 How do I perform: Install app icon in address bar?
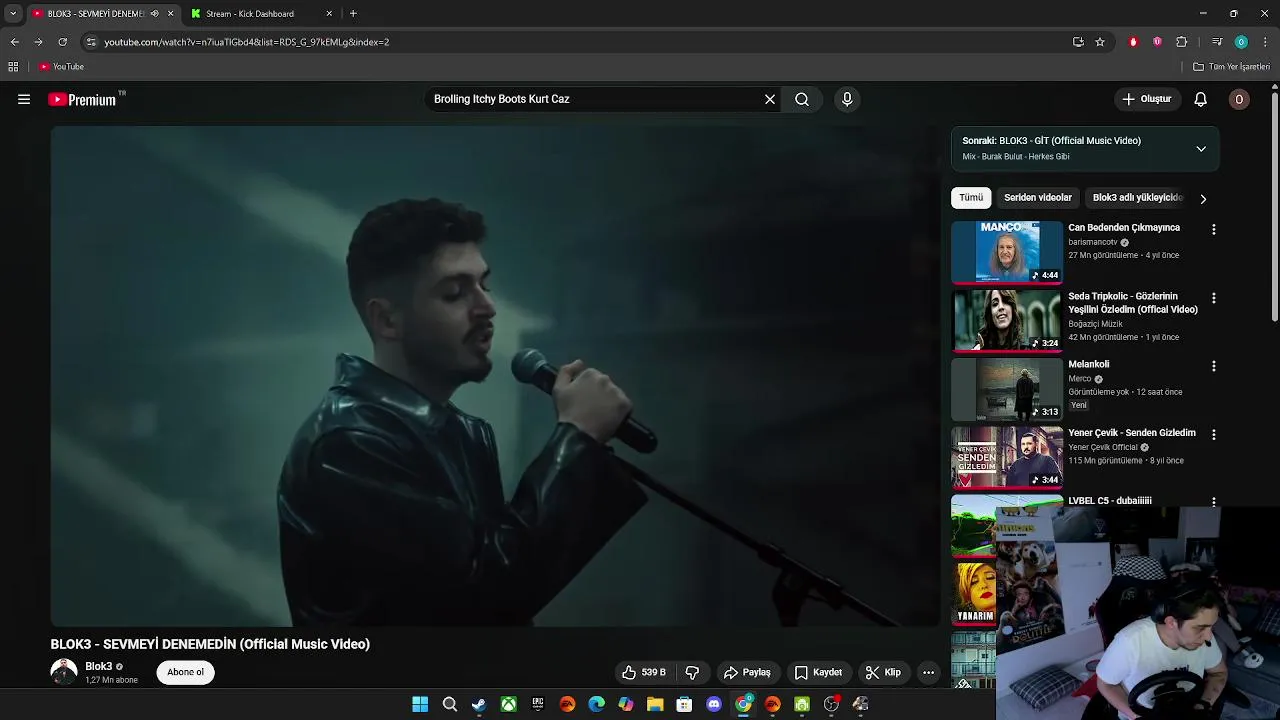click(x=1078, y=42)
